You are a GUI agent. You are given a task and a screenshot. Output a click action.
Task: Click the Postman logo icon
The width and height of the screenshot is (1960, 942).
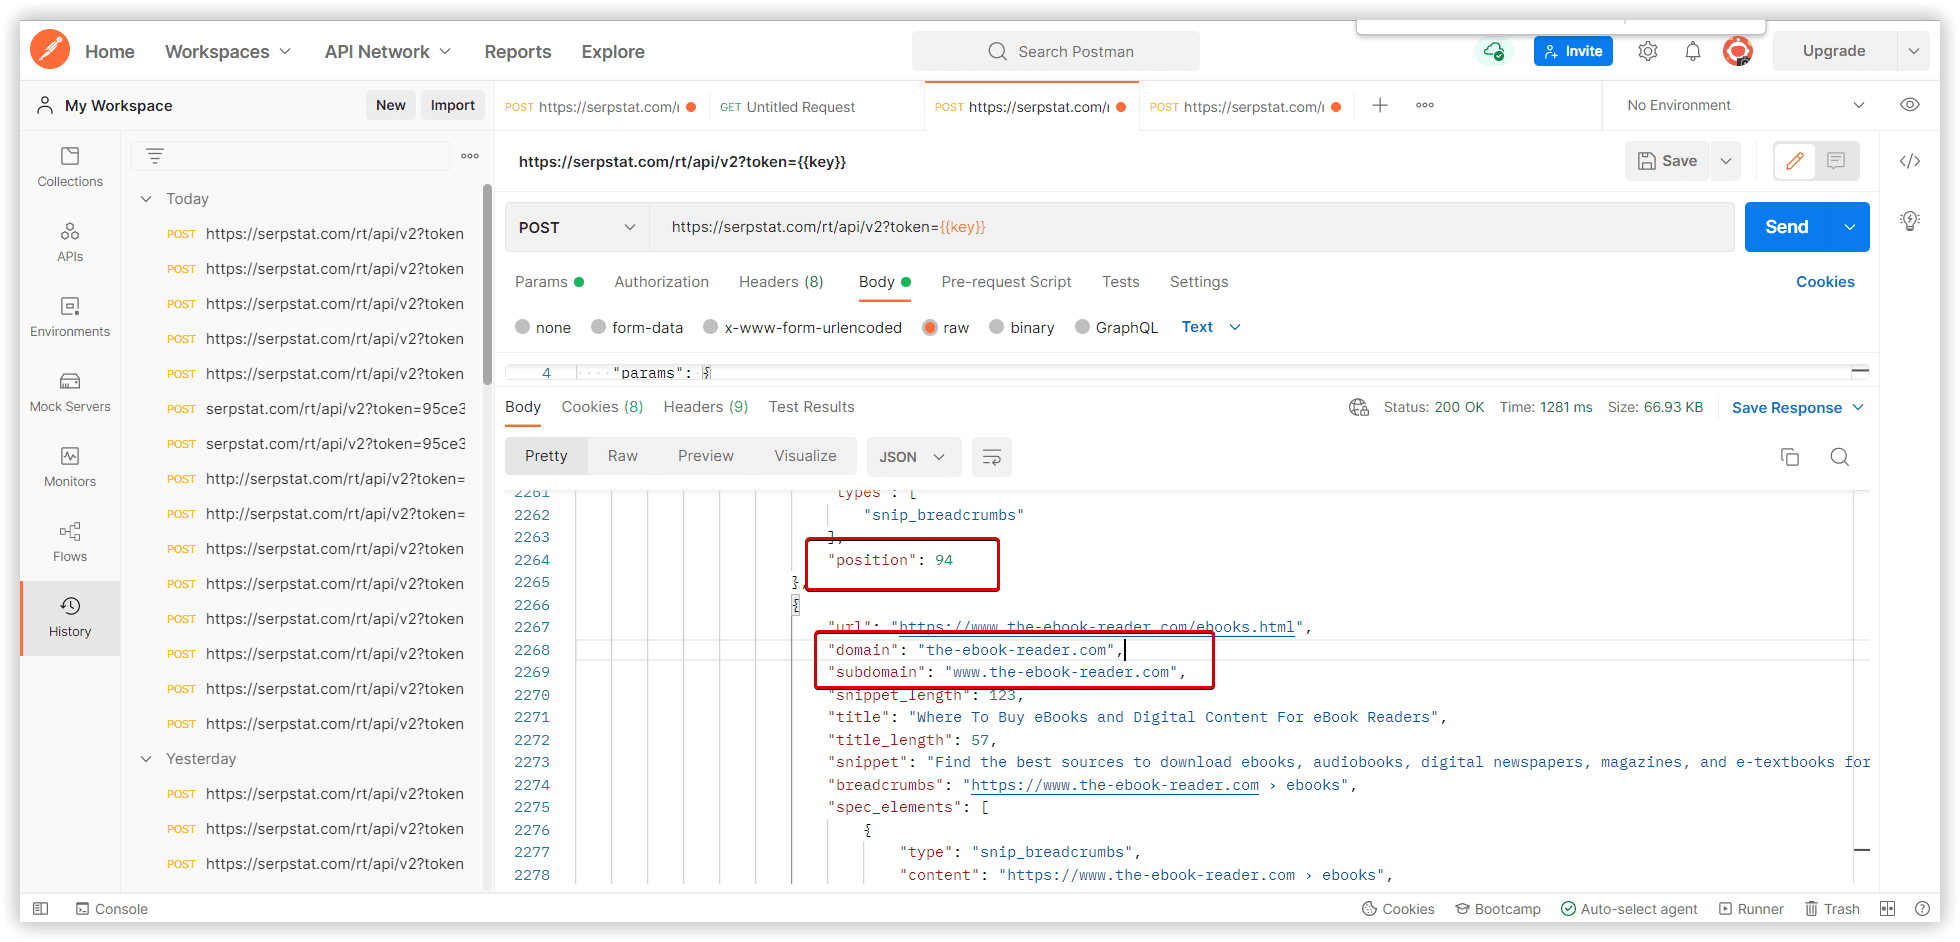coord(50,50)
